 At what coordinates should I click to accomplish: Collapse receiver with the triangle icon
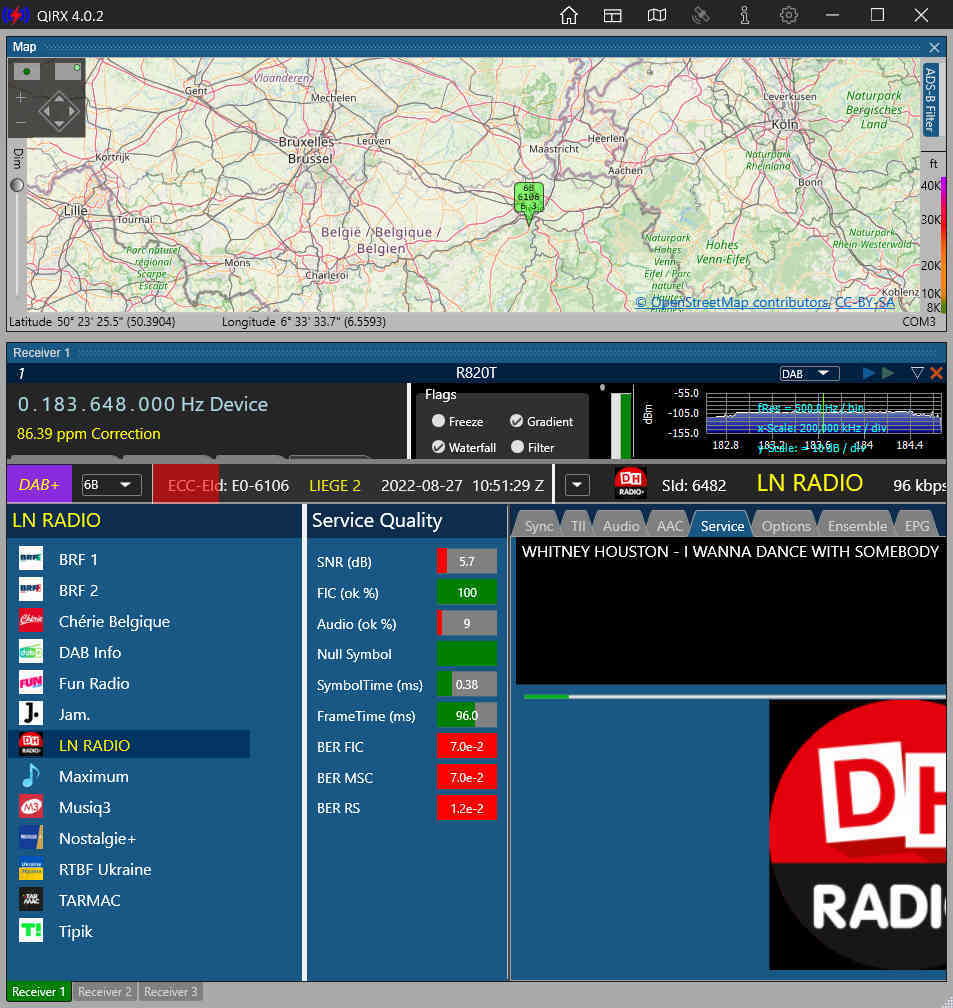click(x=918, y=373)
